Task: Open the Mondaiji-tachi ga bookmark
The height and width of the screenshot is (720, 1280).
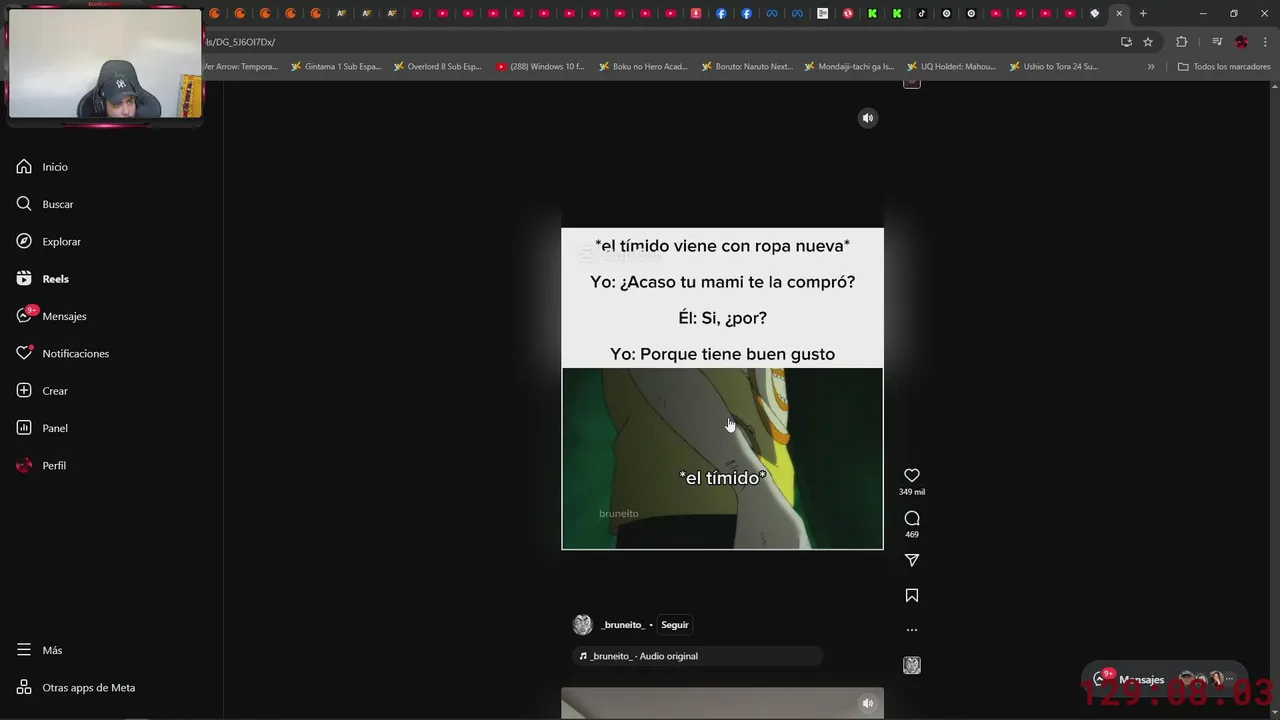Action: 849,67
